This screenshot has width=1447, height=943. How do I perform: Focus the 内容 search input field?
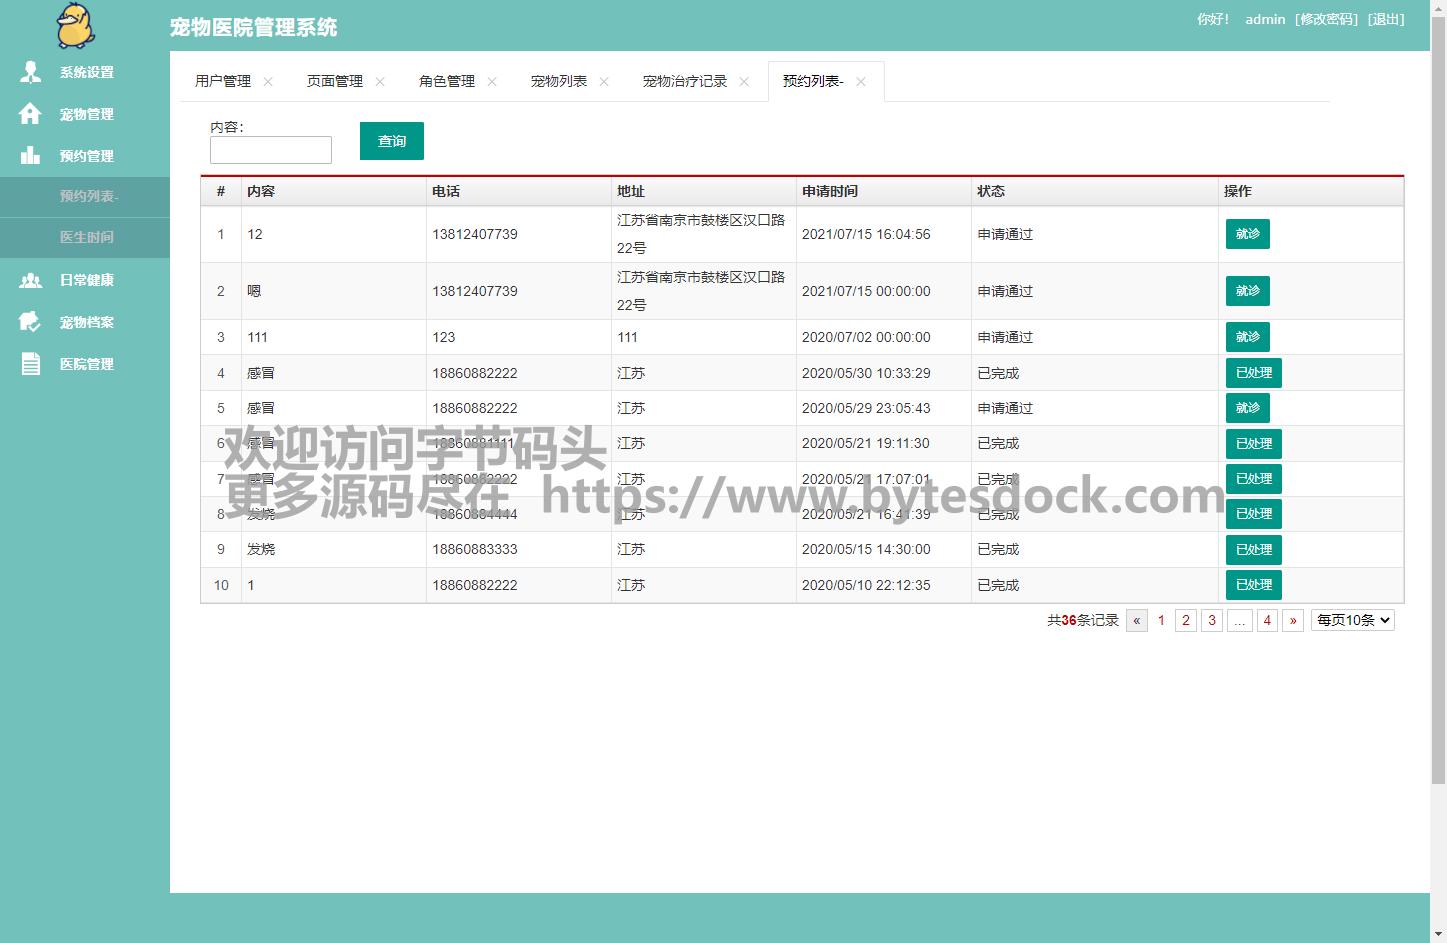point(270,150)
